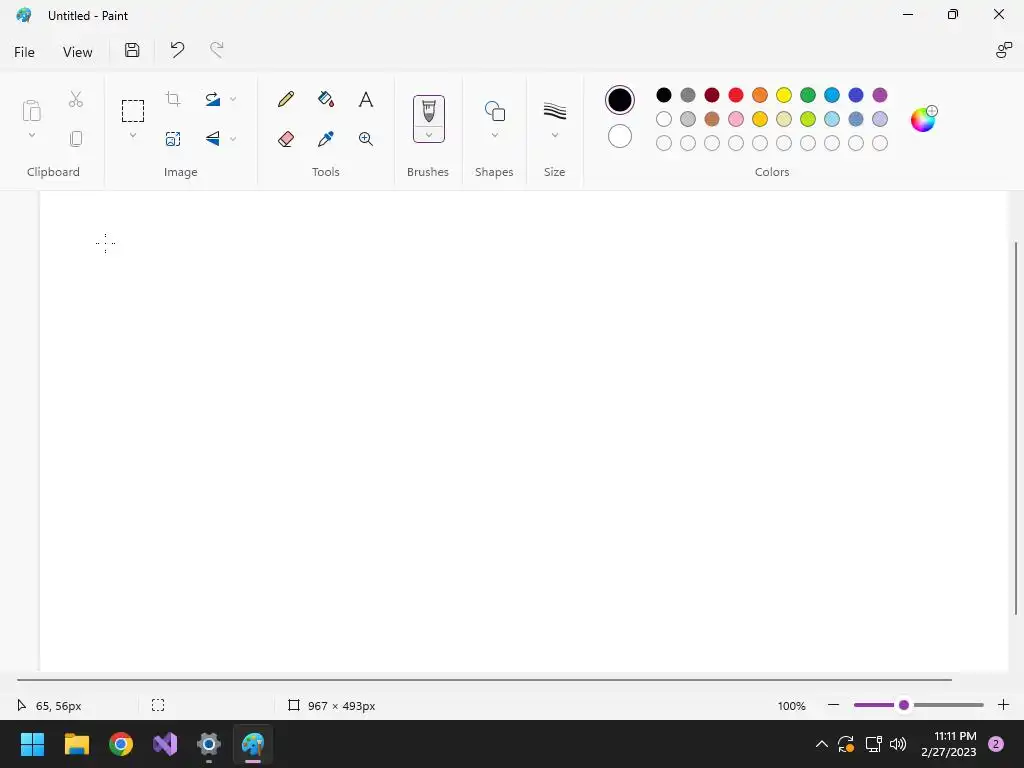Image resolution: width=1024 pixels, height=768 pixels.
Task: Open Settings gear app from the taskbar
Action: click(209, 744)
